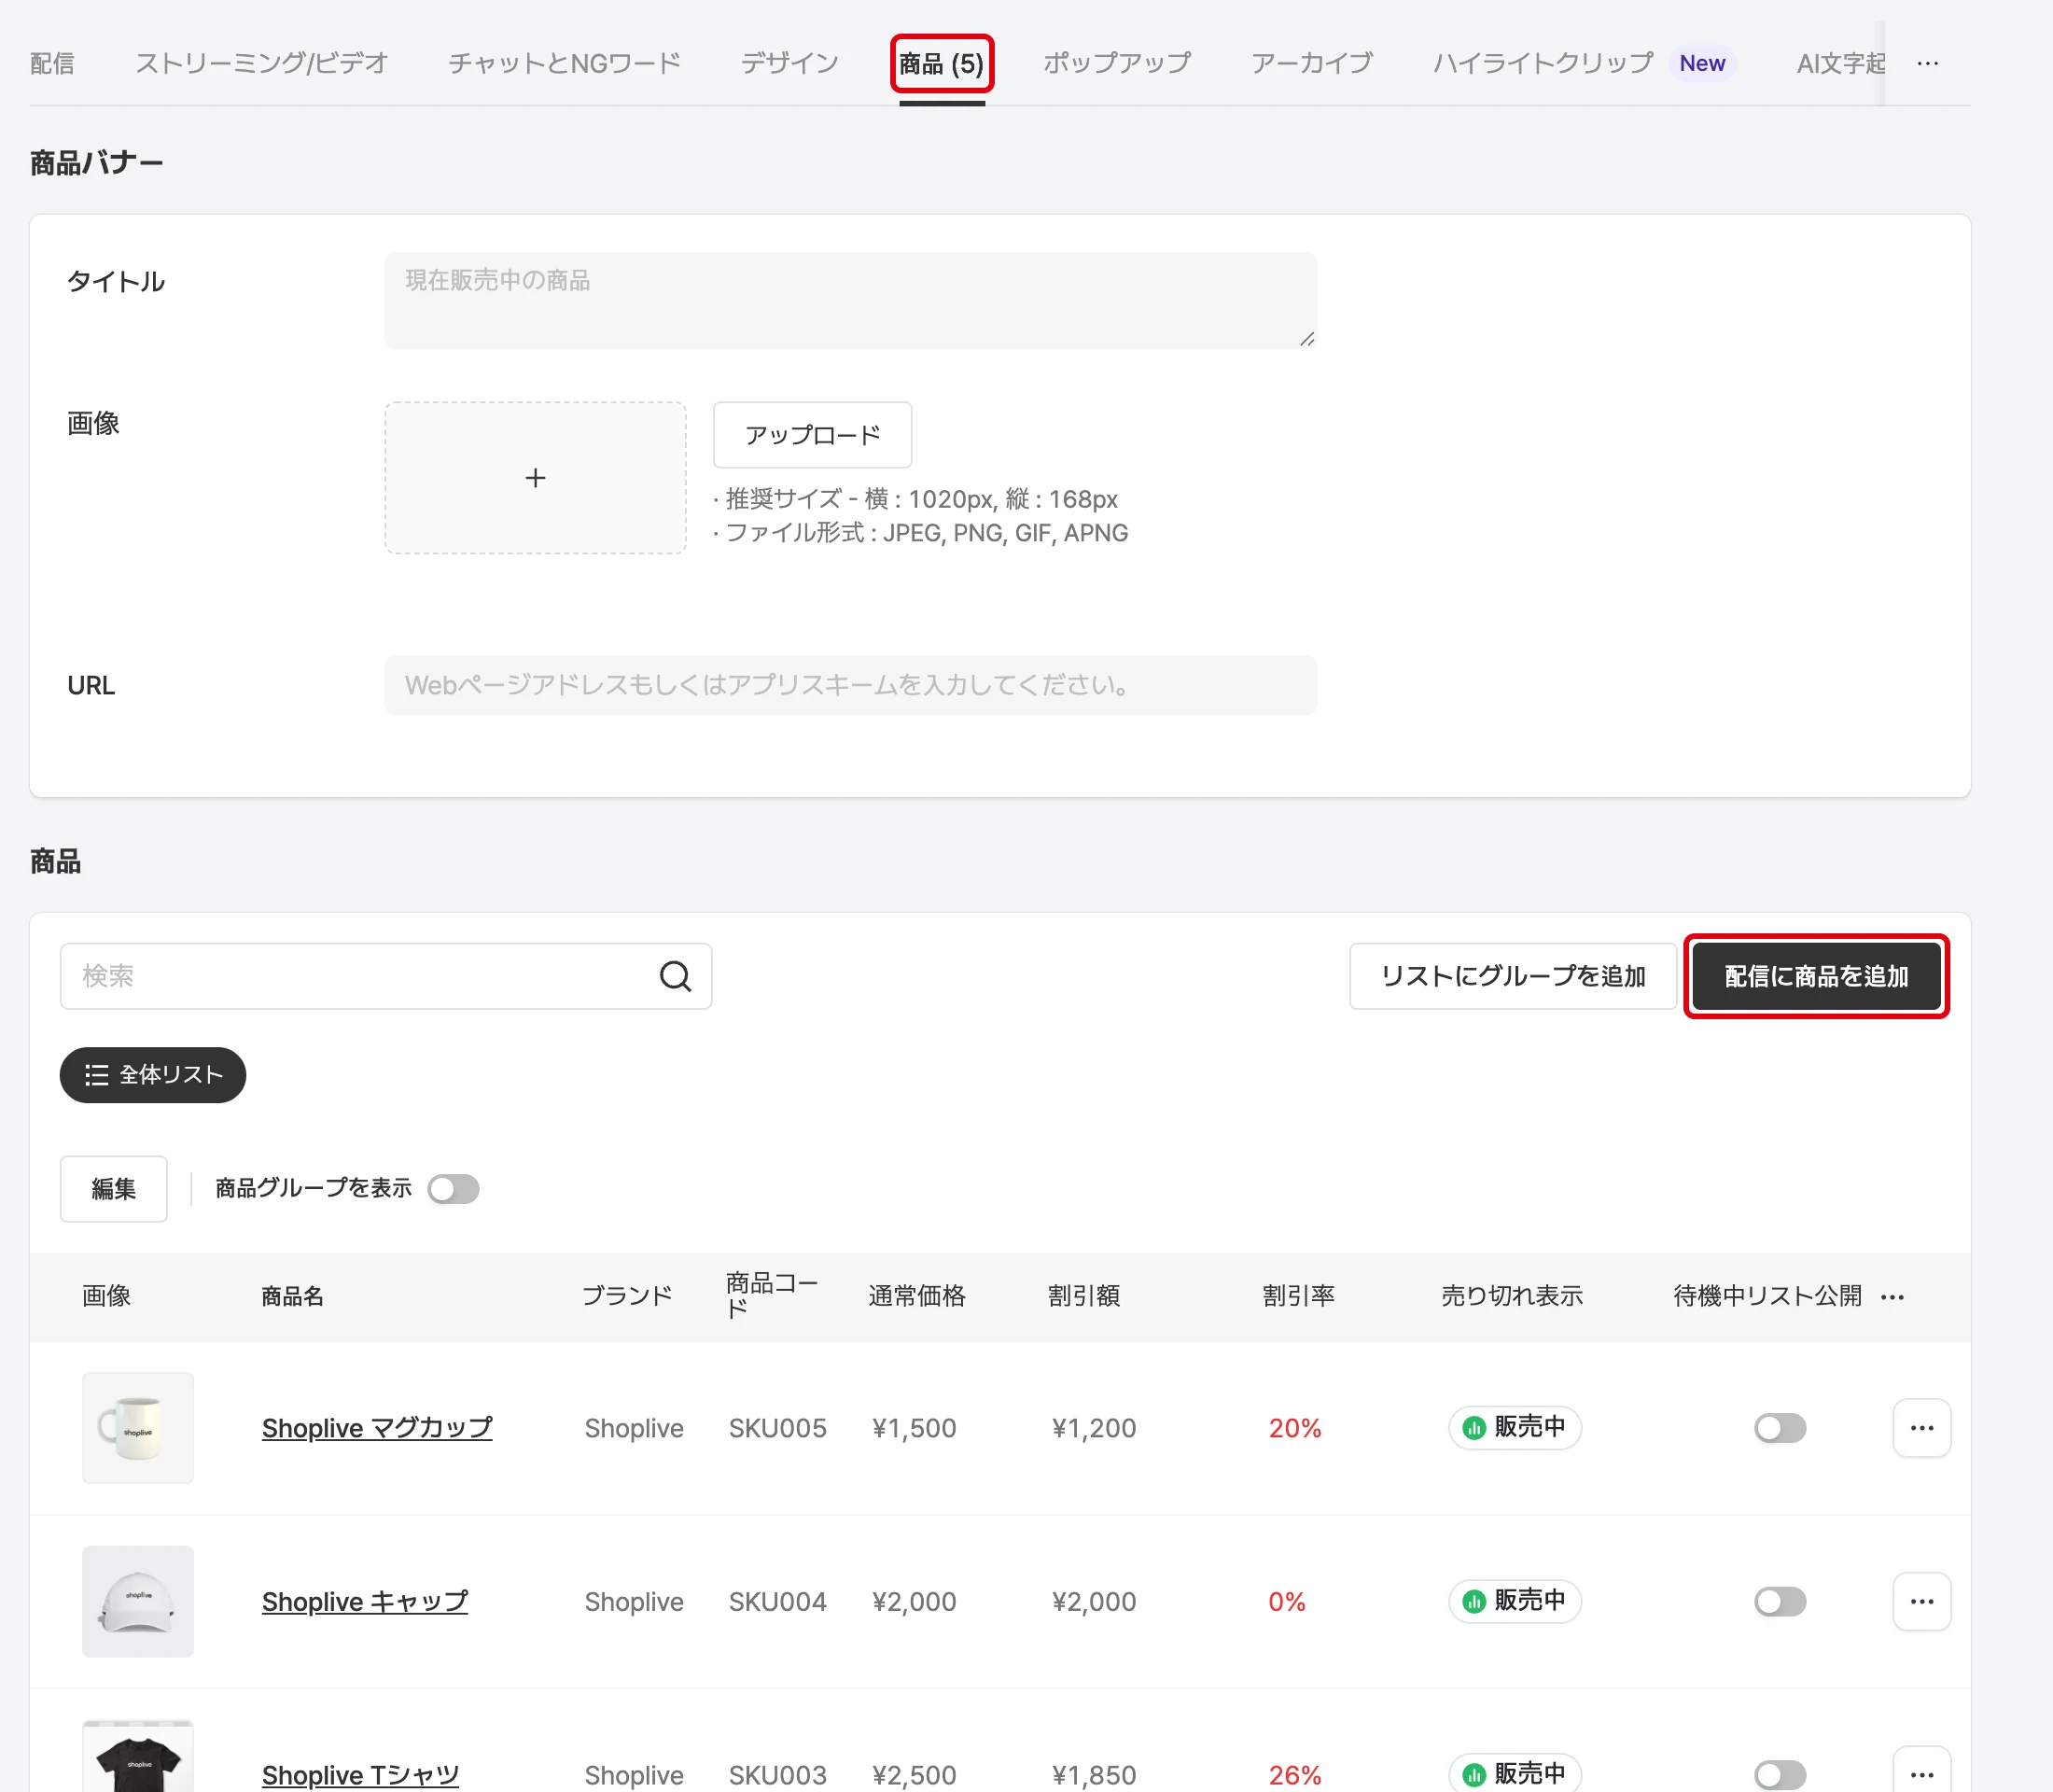Toggle waiting list switch for Shoplive Tシャツ

(x=1780, y=1774)
